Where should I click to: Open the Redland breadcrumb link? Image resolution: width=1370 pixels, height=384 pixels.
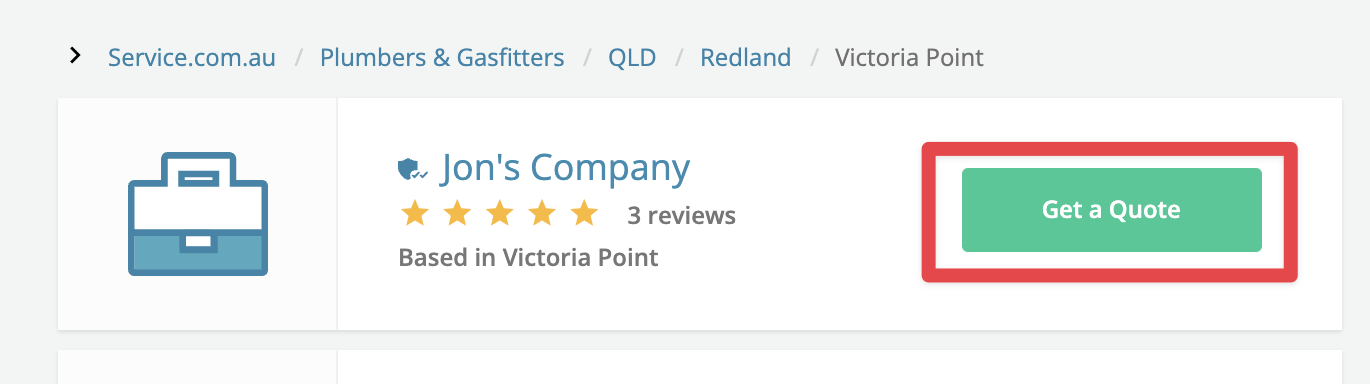[746, 57]
